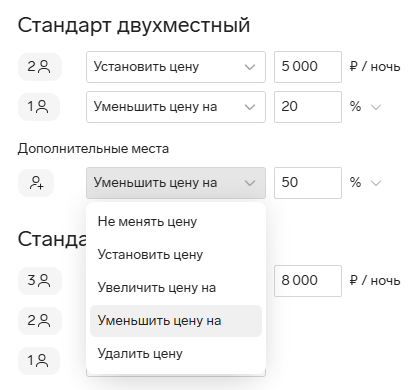
Task: Click the 50 percent extra beds field
Action: point(308,183)
